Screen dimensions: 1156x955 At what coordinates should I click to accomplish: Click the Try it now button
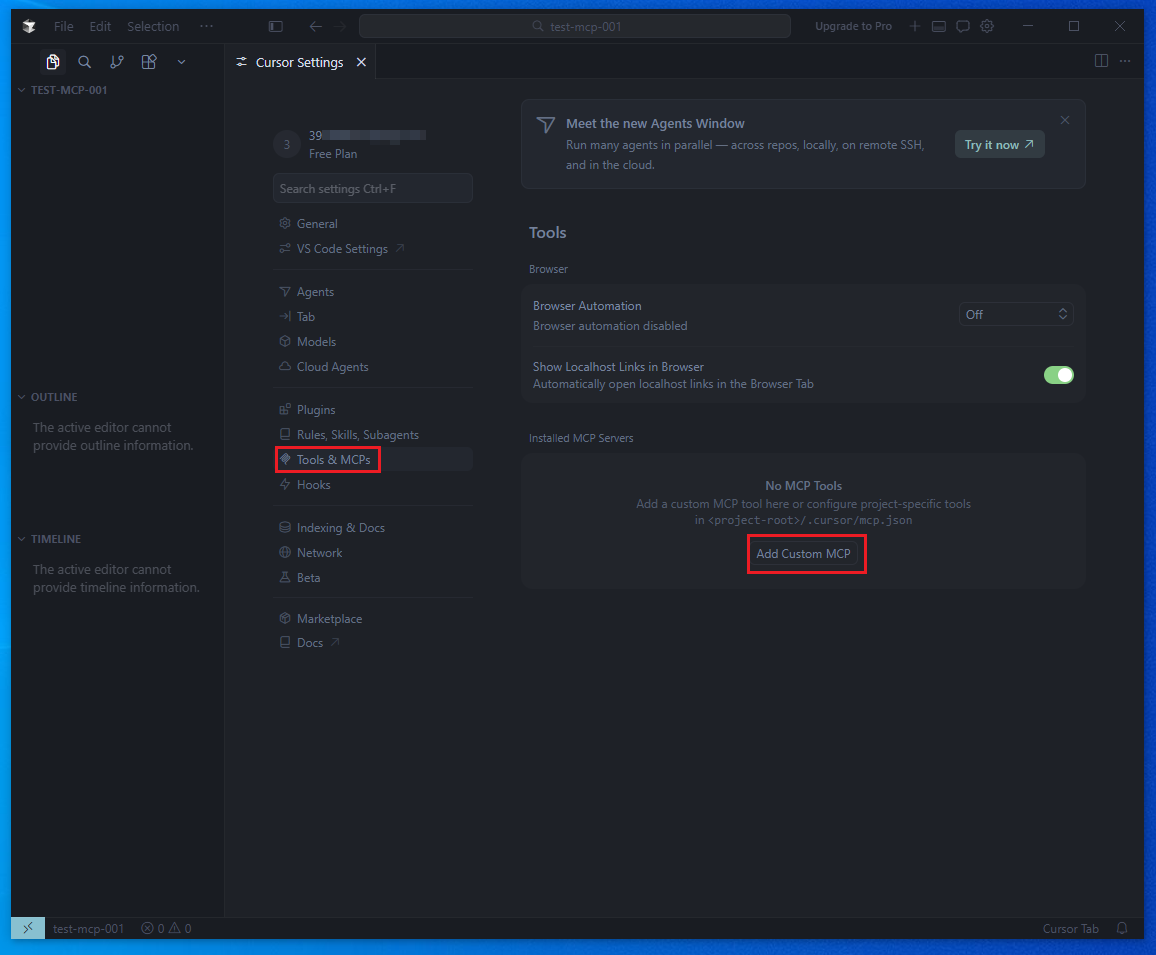tap(999, 145)
